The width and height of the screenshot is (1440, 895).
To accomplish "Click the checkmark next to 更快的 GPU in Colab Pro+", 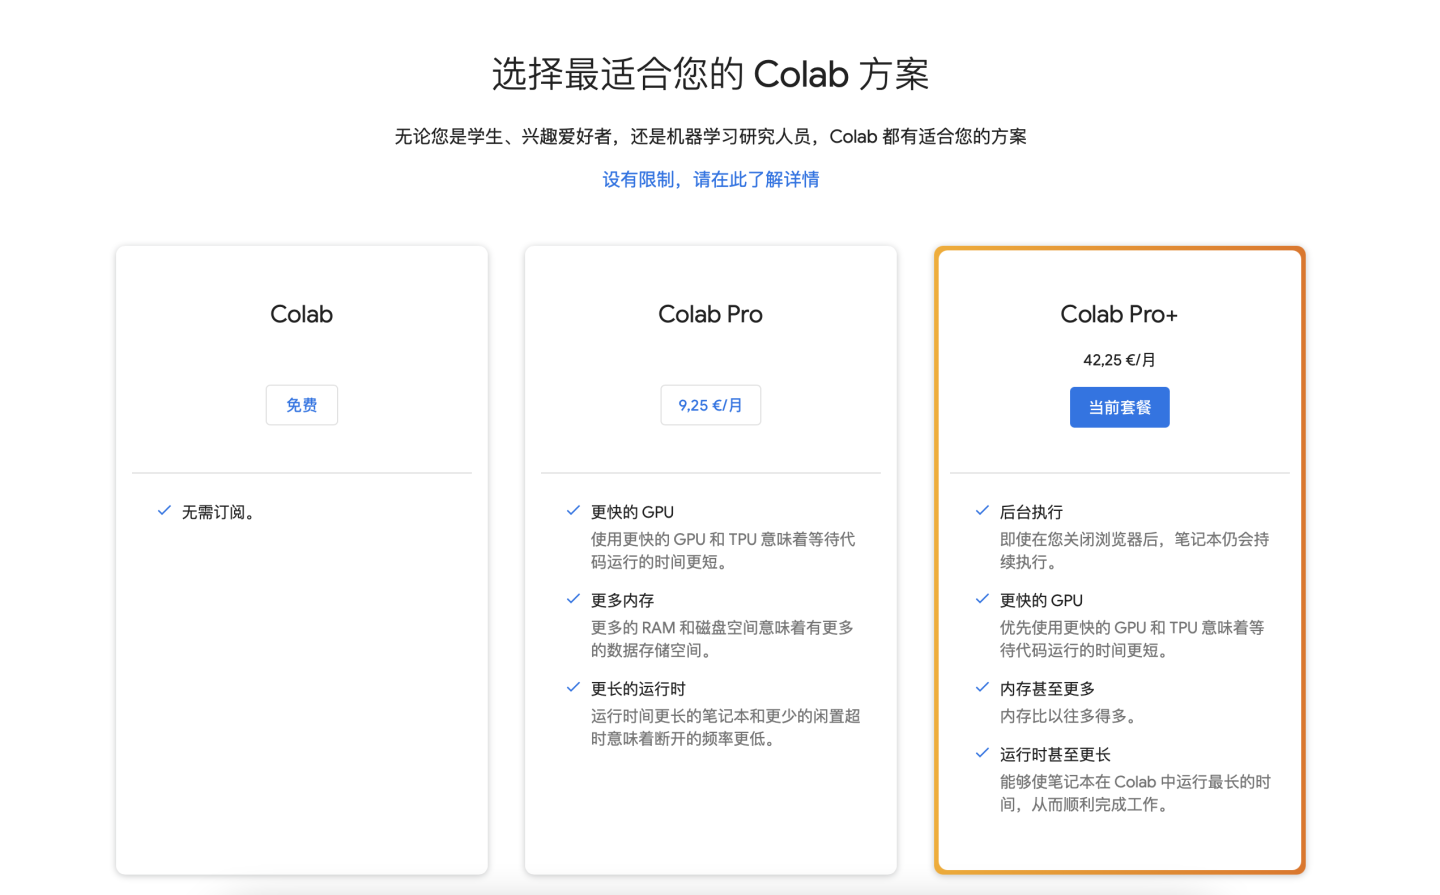I will (x=982, y=600).
